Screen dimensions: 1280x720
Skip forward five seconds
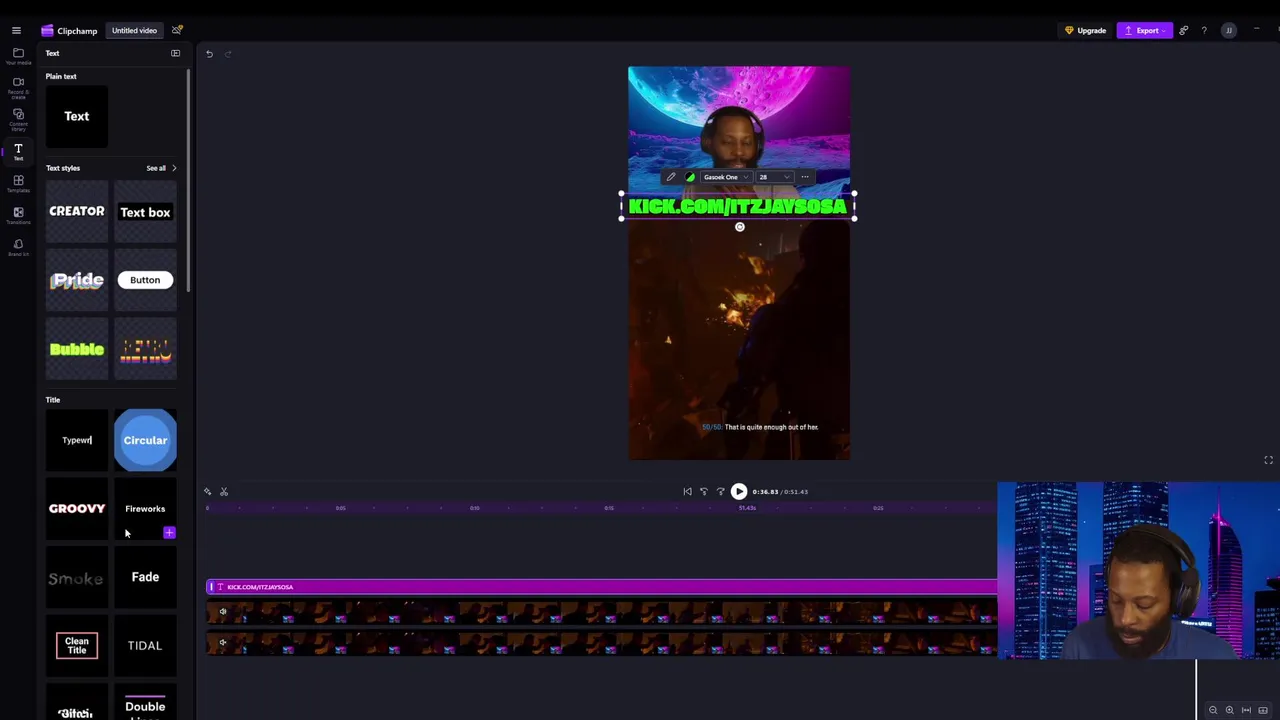(x=721, y=492)
